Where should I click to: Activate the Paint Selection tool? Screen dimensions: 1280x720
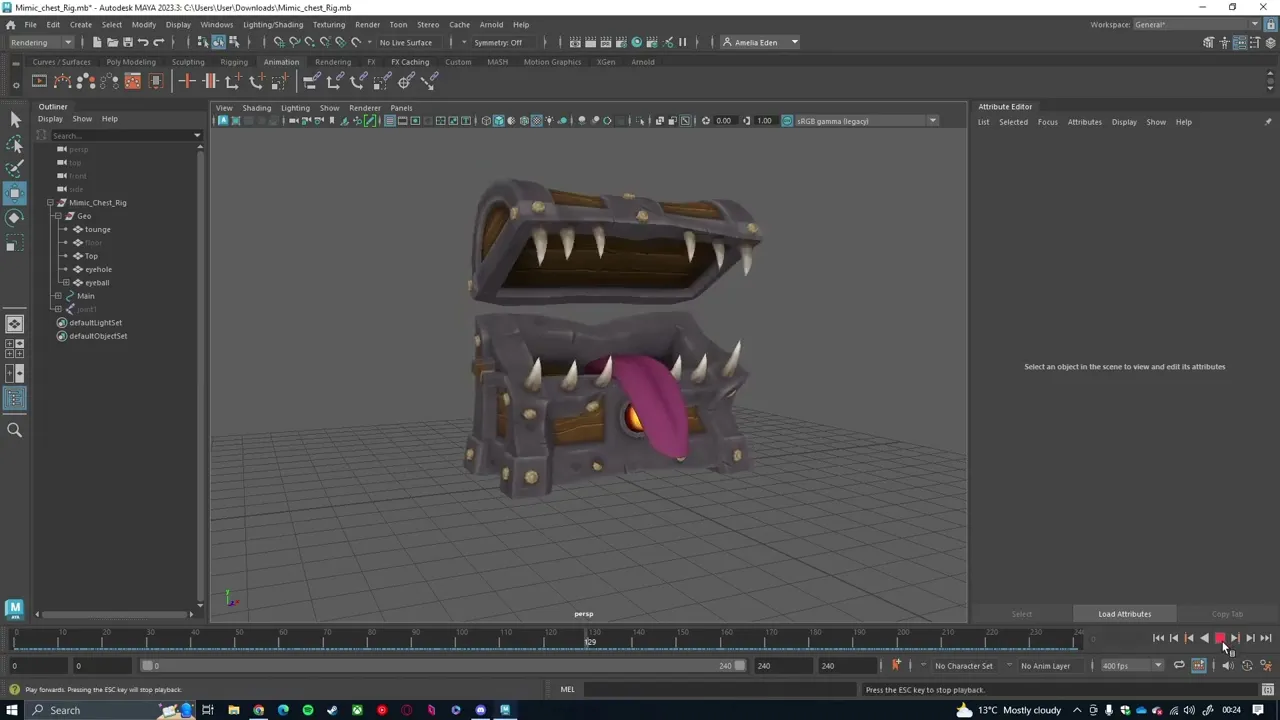15,169
